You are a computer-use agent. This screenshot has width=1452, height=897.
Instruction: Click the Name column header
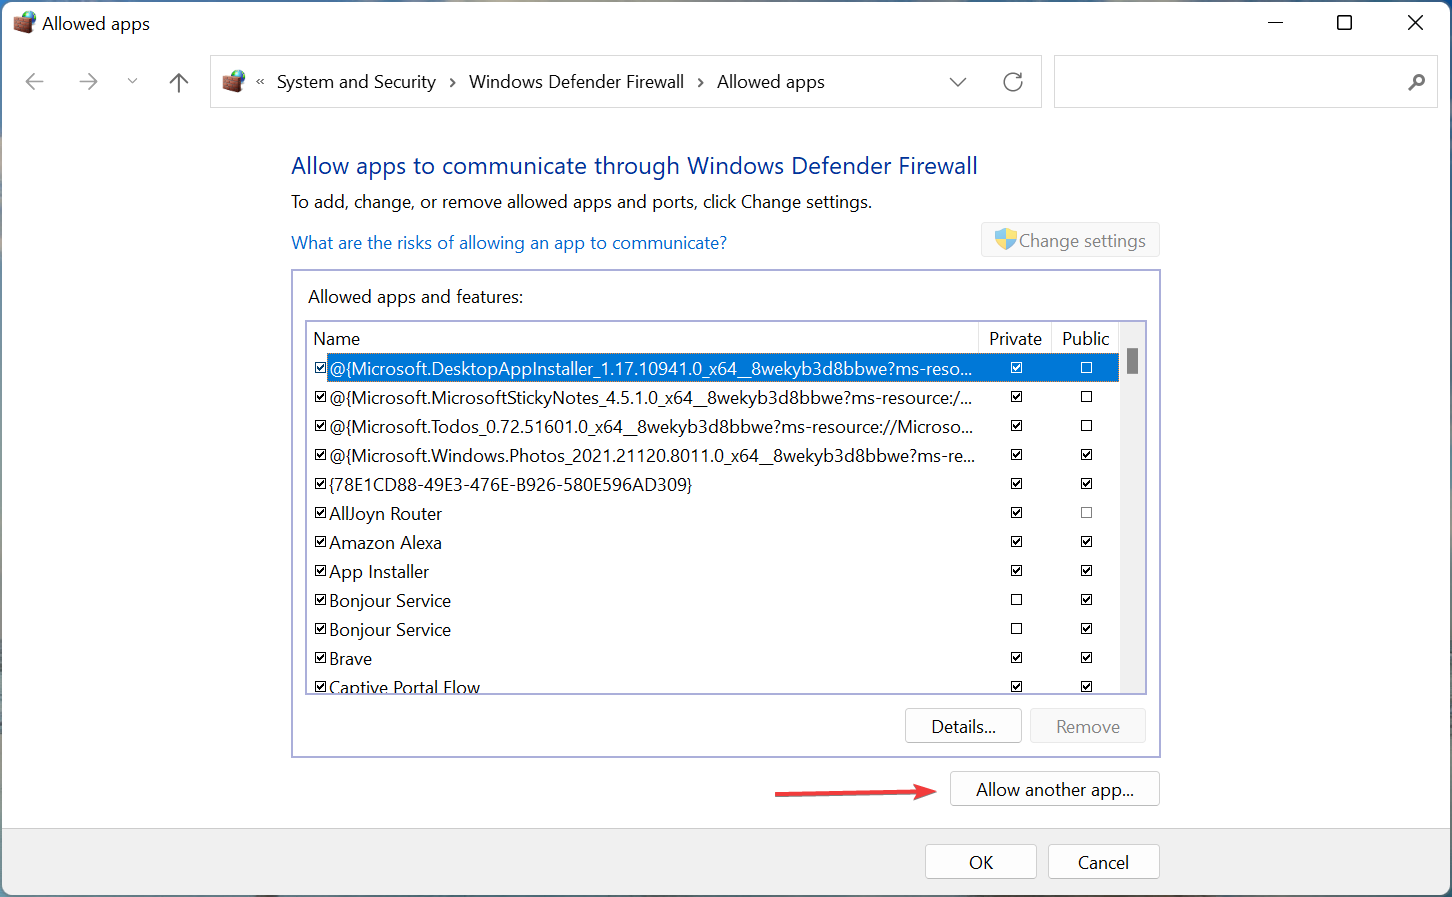tap(642, 338)
